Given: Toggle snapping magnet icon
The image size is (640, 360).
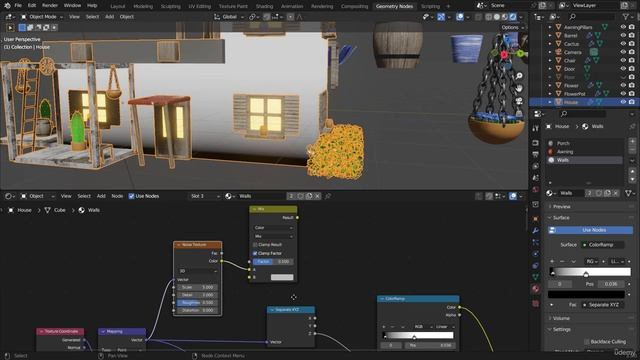Looking at the screenshot, I should tap(267, 17).
